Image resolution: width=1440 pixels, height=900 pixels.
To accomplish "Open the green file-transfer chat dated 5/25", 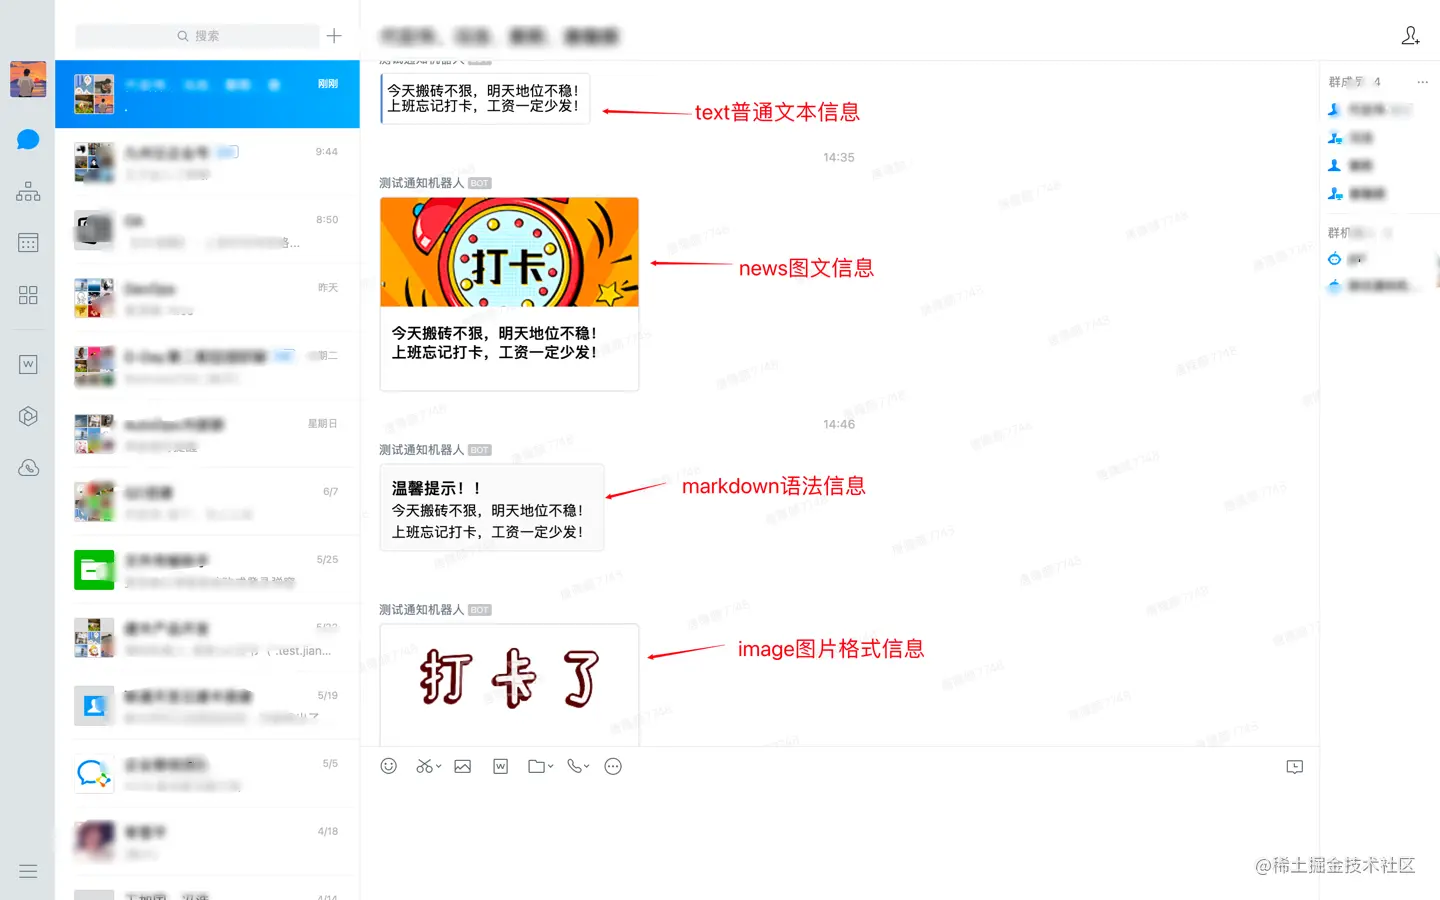I will pos(207,570).
